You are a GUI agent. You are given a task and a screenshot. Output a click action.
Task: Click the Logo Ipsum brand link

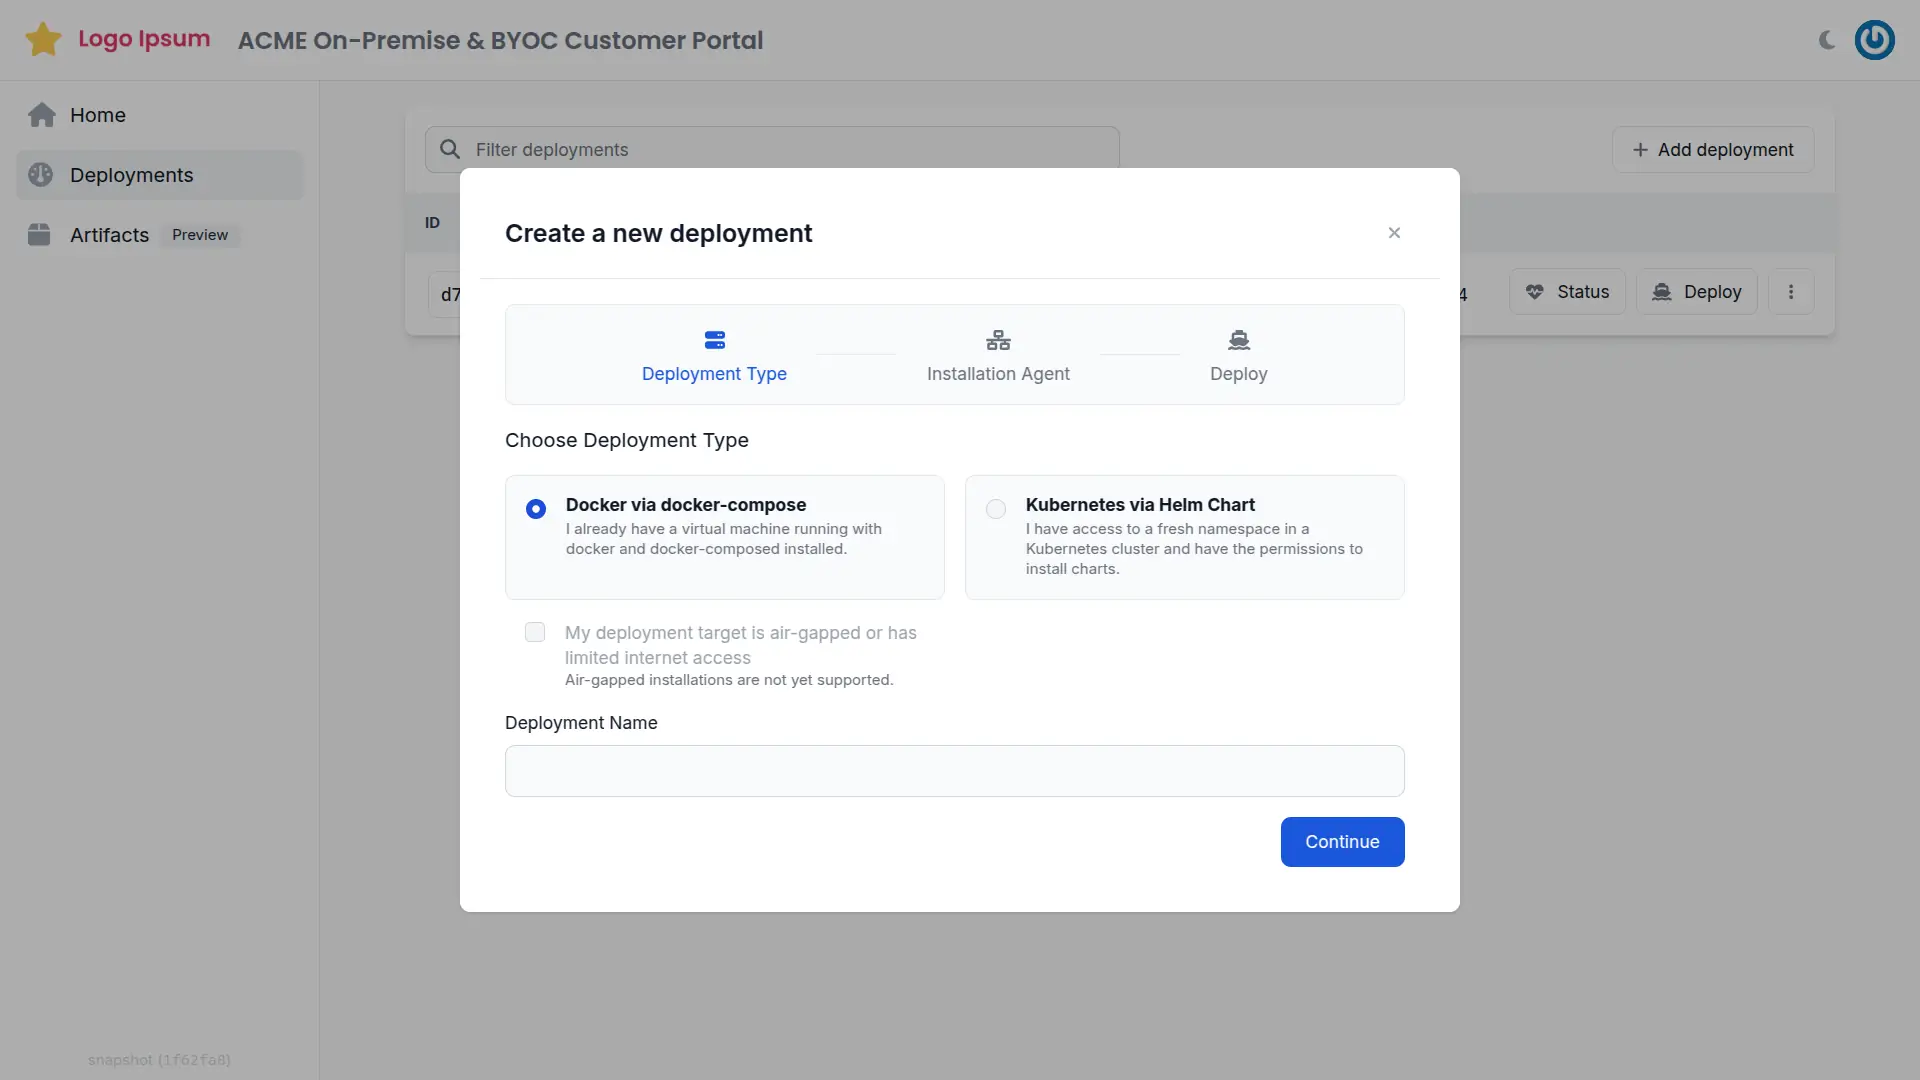144,39
